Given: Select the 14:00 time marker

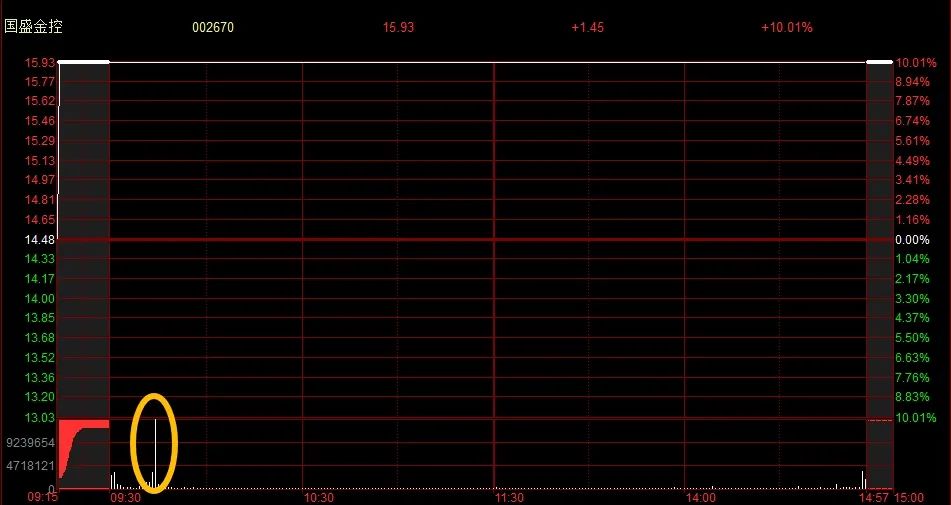Looking at the screenshot, I should [x=700, y=497].
